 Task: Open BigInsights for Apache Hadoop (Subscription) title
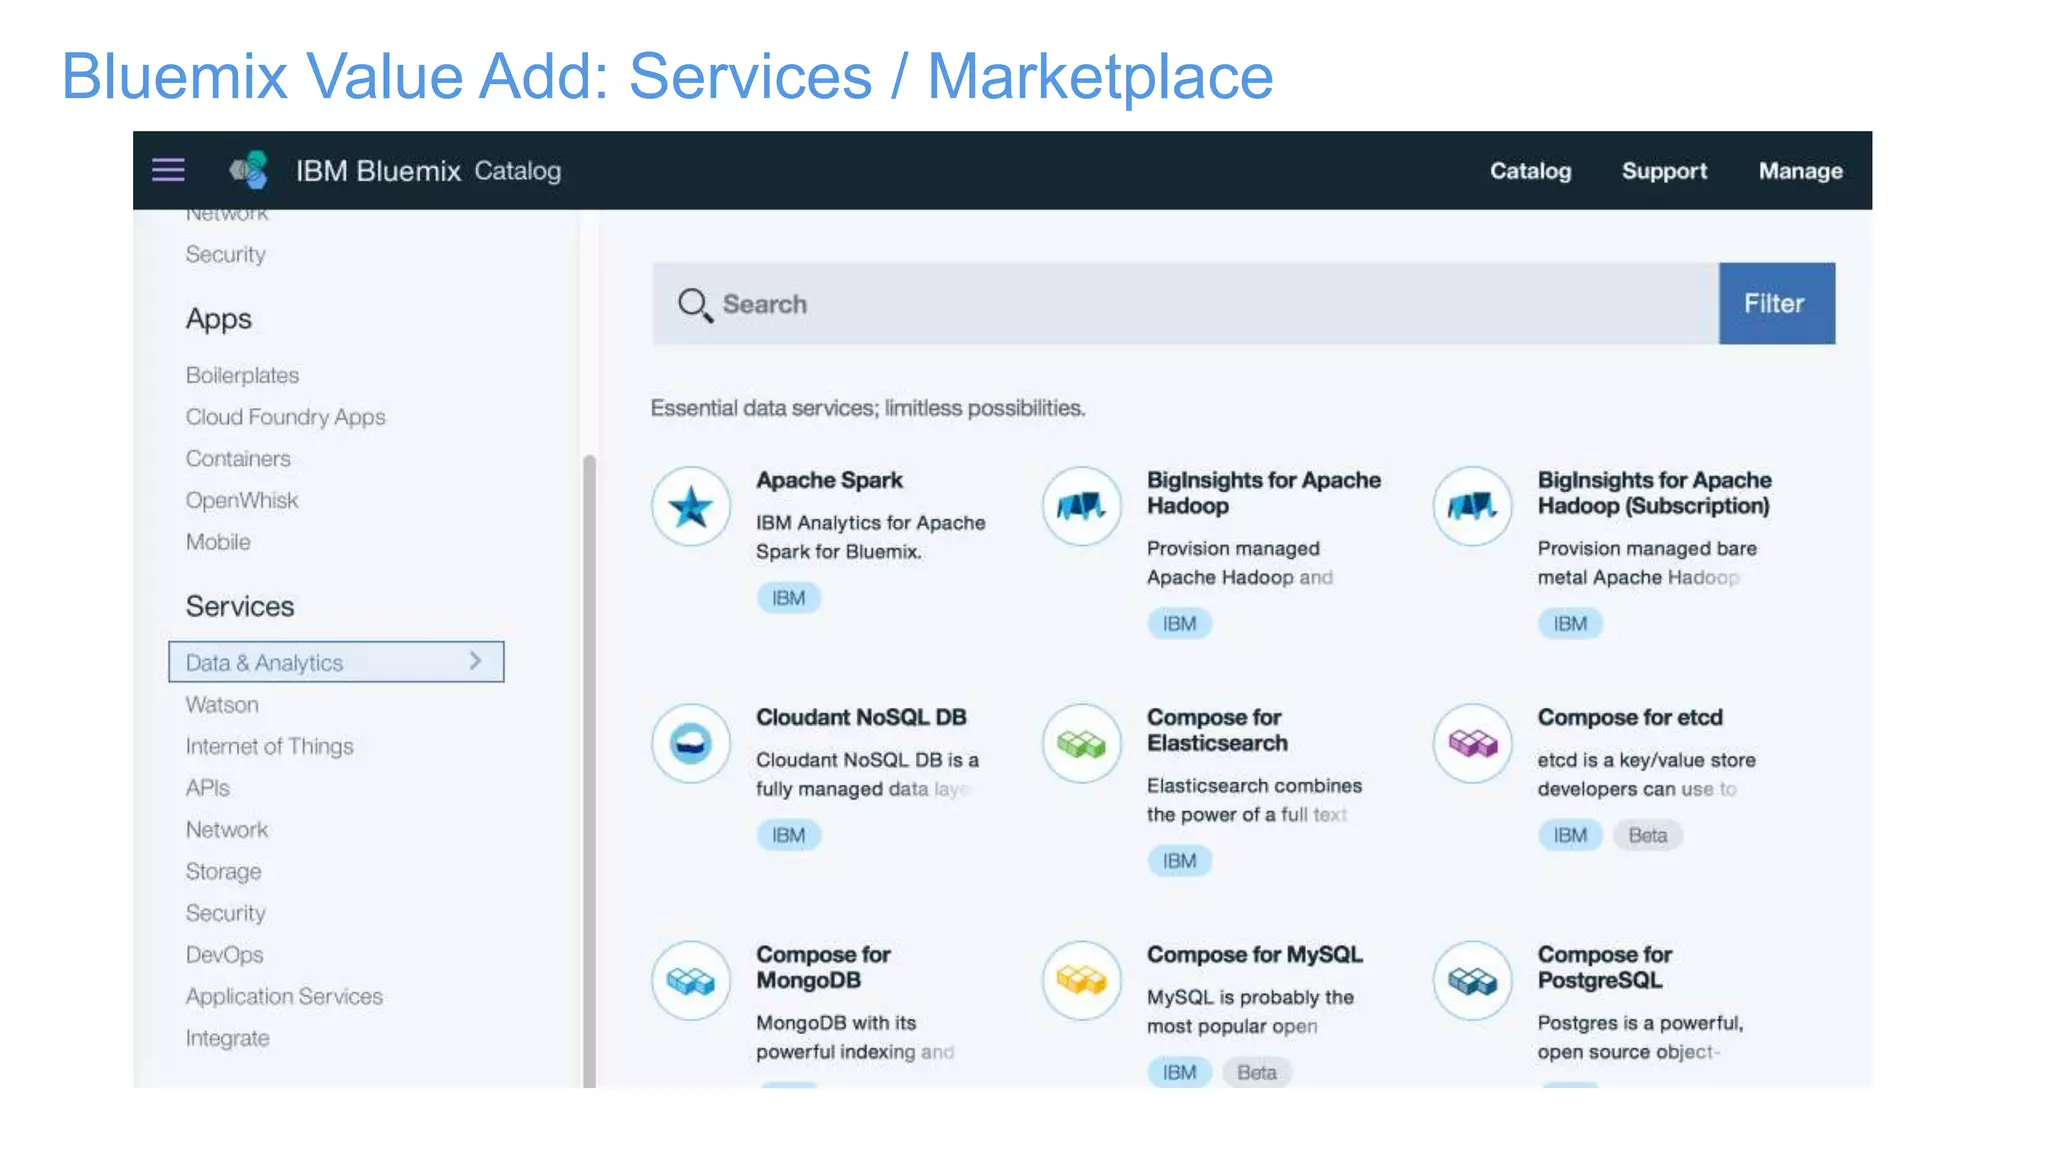(x=1655, y=493)
